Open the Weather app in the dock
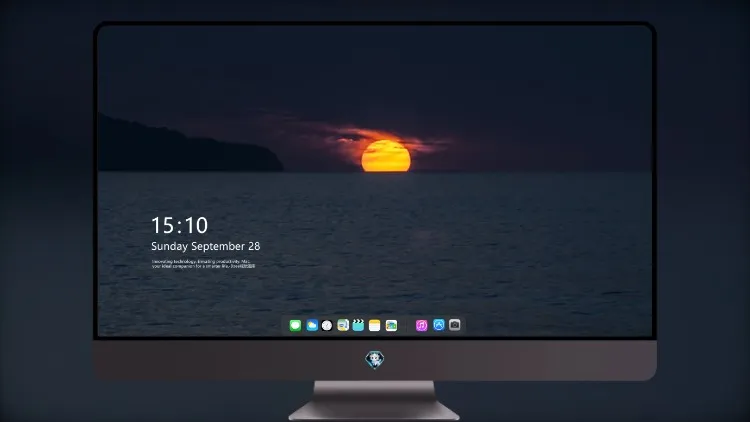This screenshot has width=750, height=422. [x=312, y=325]
